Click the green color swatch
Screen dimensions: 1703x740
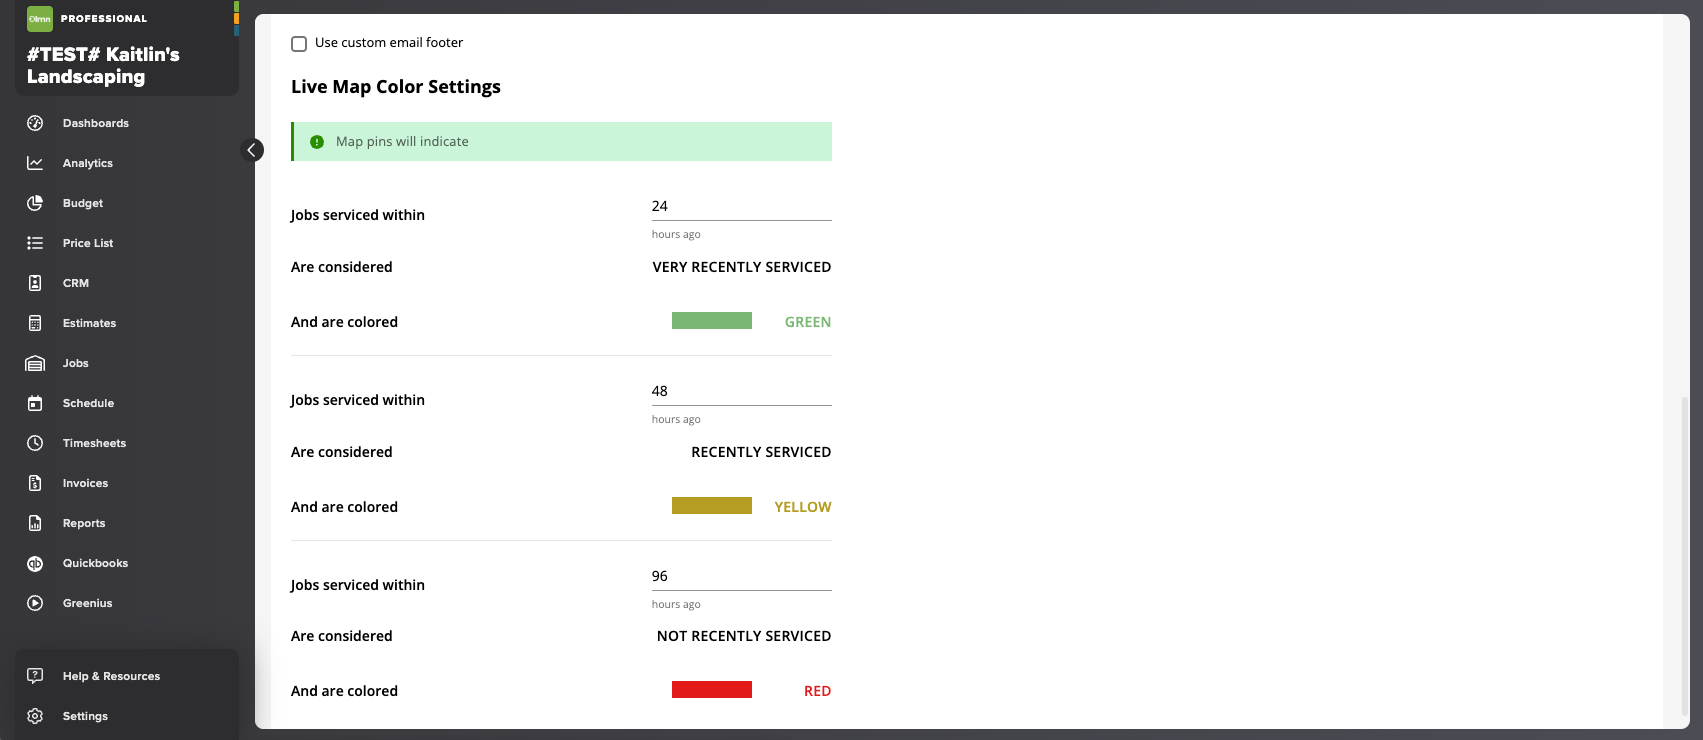tap(712, 321)
